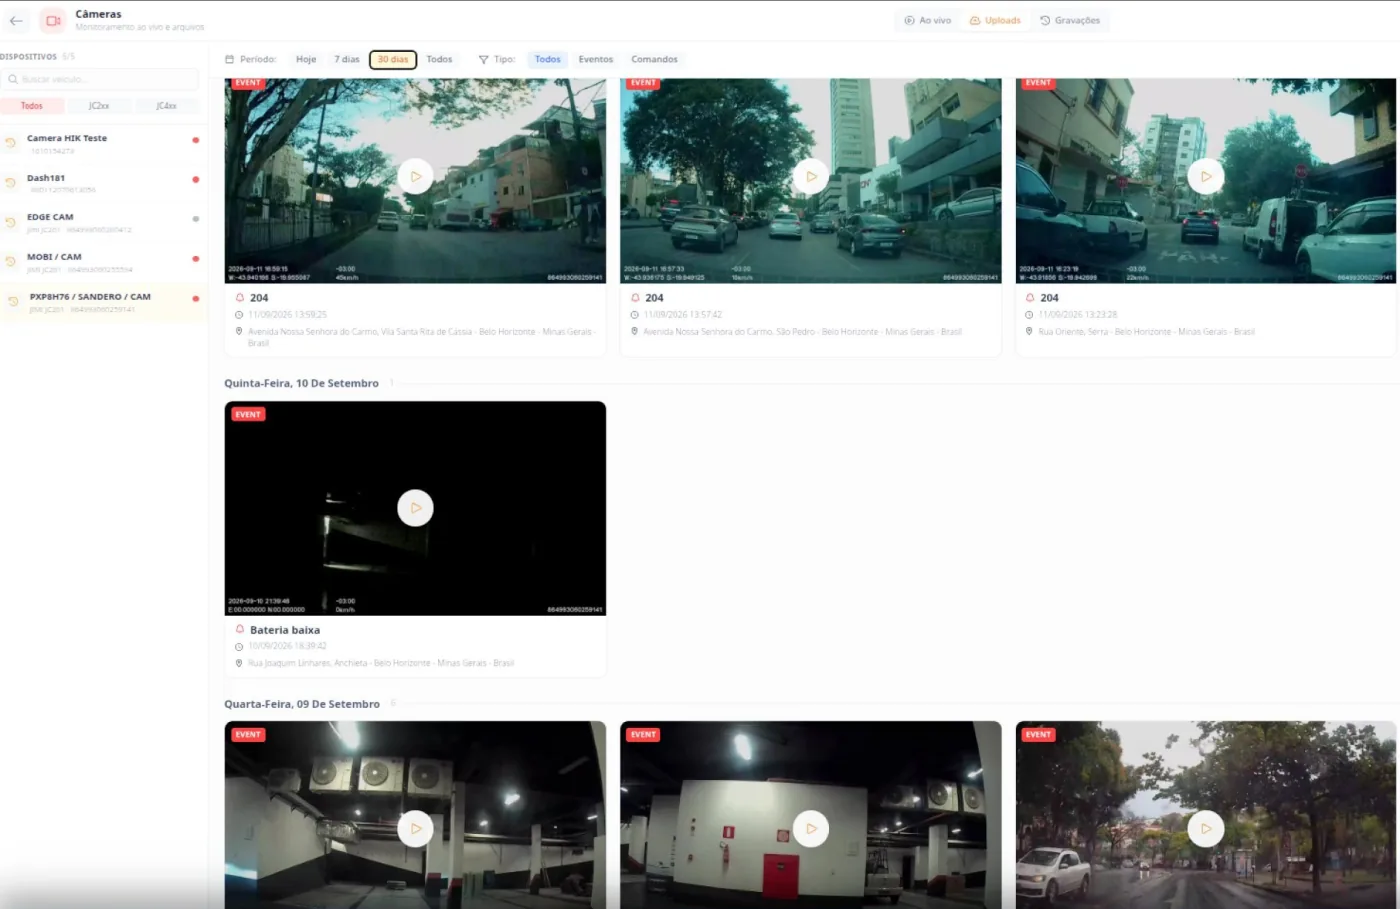Click the grey status dot for EDGE CAM
The width and height of the screenshot is (1400, 909).
(x=195, y=219)
